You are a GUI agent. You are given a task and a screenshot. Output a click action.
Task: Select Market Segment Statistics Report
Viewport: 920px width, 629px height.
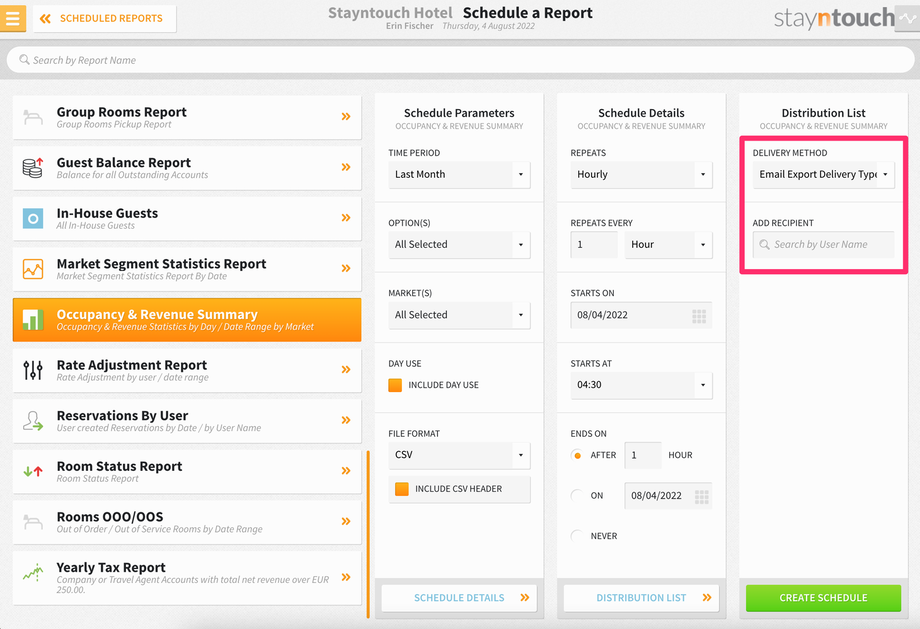(x=187, y=269)
